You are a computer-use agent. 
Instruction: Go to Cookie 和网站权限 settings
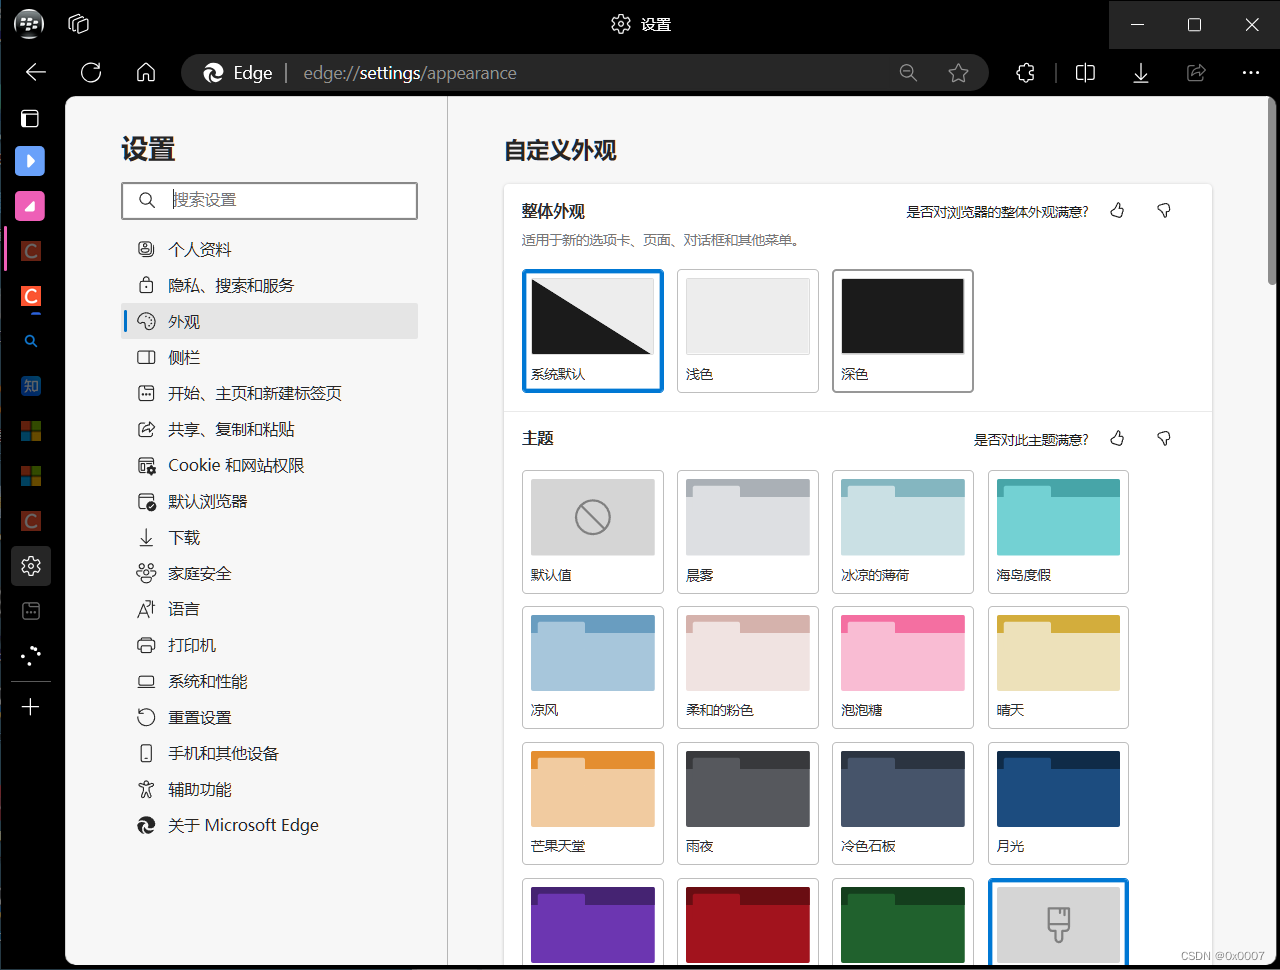pos(269,465)
